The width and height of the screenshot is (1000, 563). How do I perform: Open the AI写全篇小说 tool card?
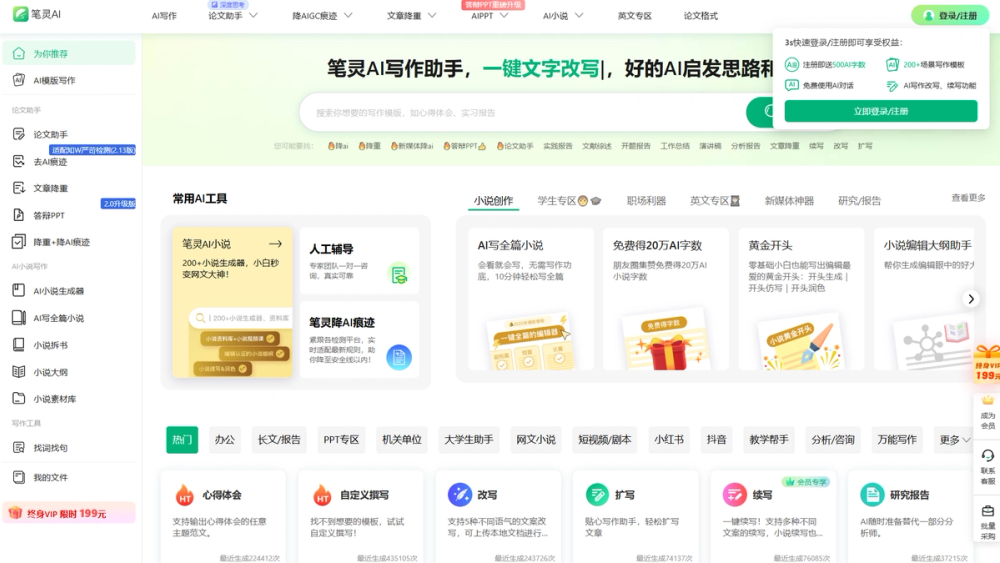click(x=531, y=298)
